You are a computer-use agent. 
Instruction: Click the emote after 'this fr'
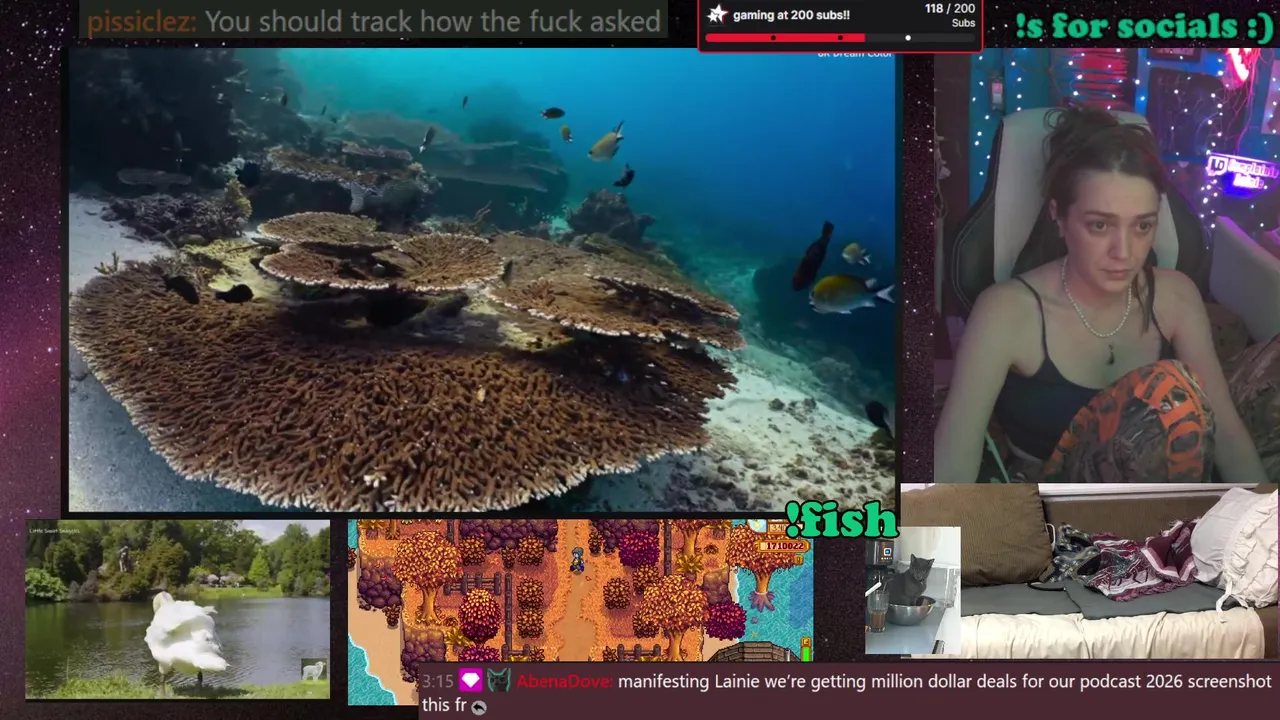(x=479, y=707)
